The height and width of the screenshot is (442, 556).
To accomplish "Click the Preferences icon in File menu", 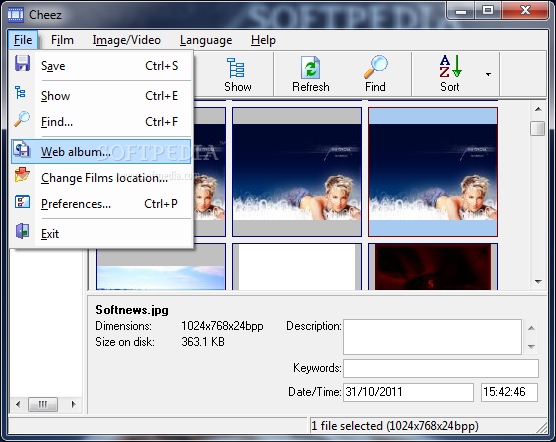I will pyautogui.click(x=22, y=202).
